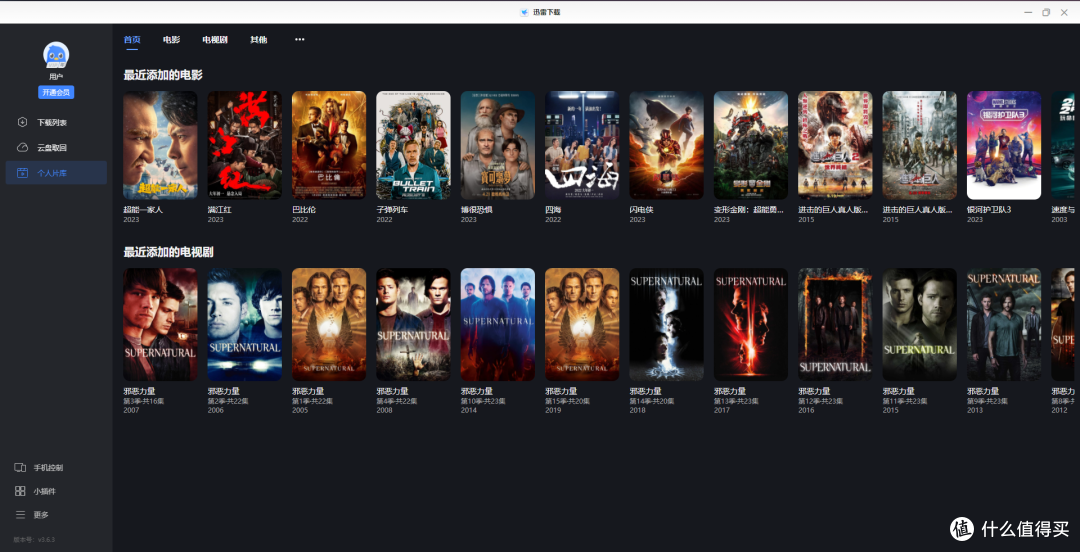Open the 更多 menu in the sidebar

[32, 515]
